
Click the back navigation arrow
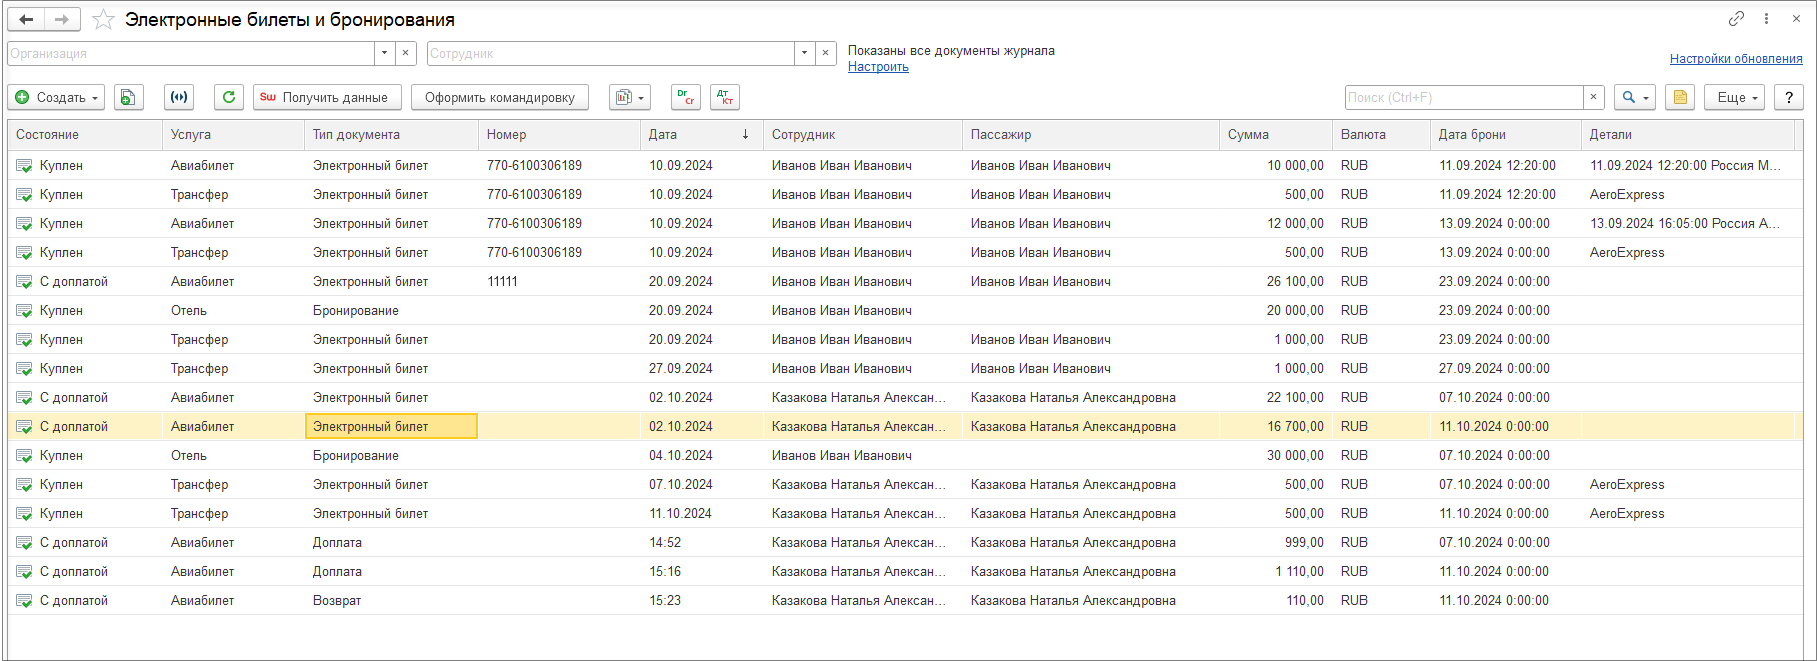pos(26,19)
